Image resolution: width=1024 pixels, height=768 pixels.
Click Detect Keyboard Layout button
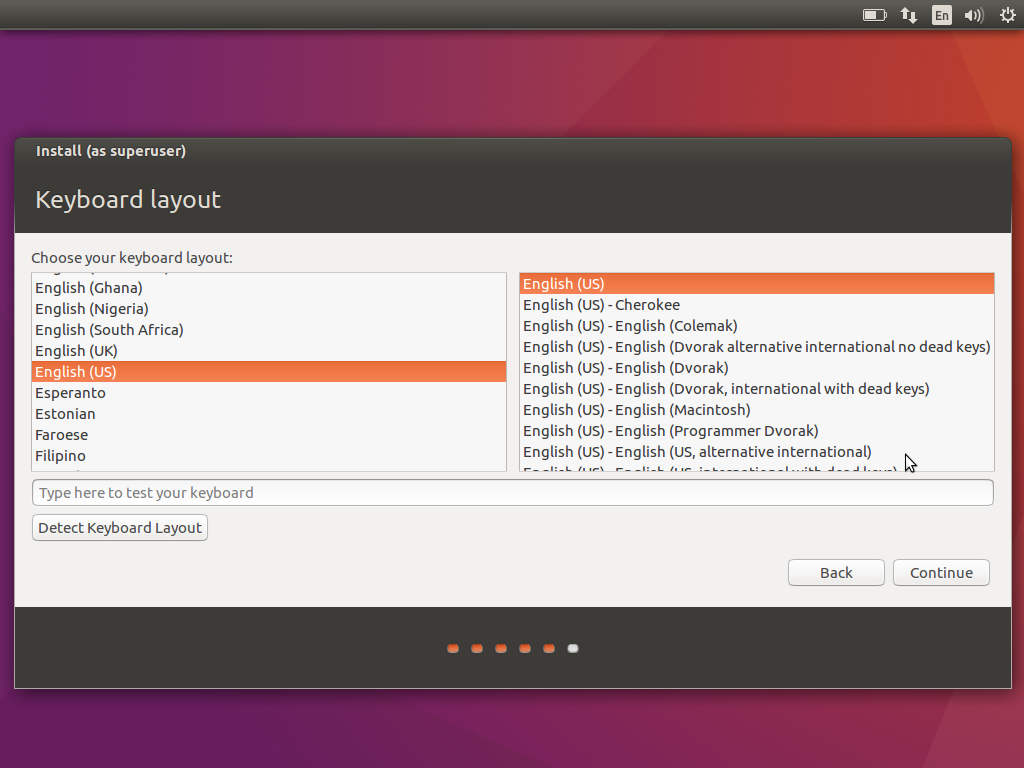click(x=120, y=528)
